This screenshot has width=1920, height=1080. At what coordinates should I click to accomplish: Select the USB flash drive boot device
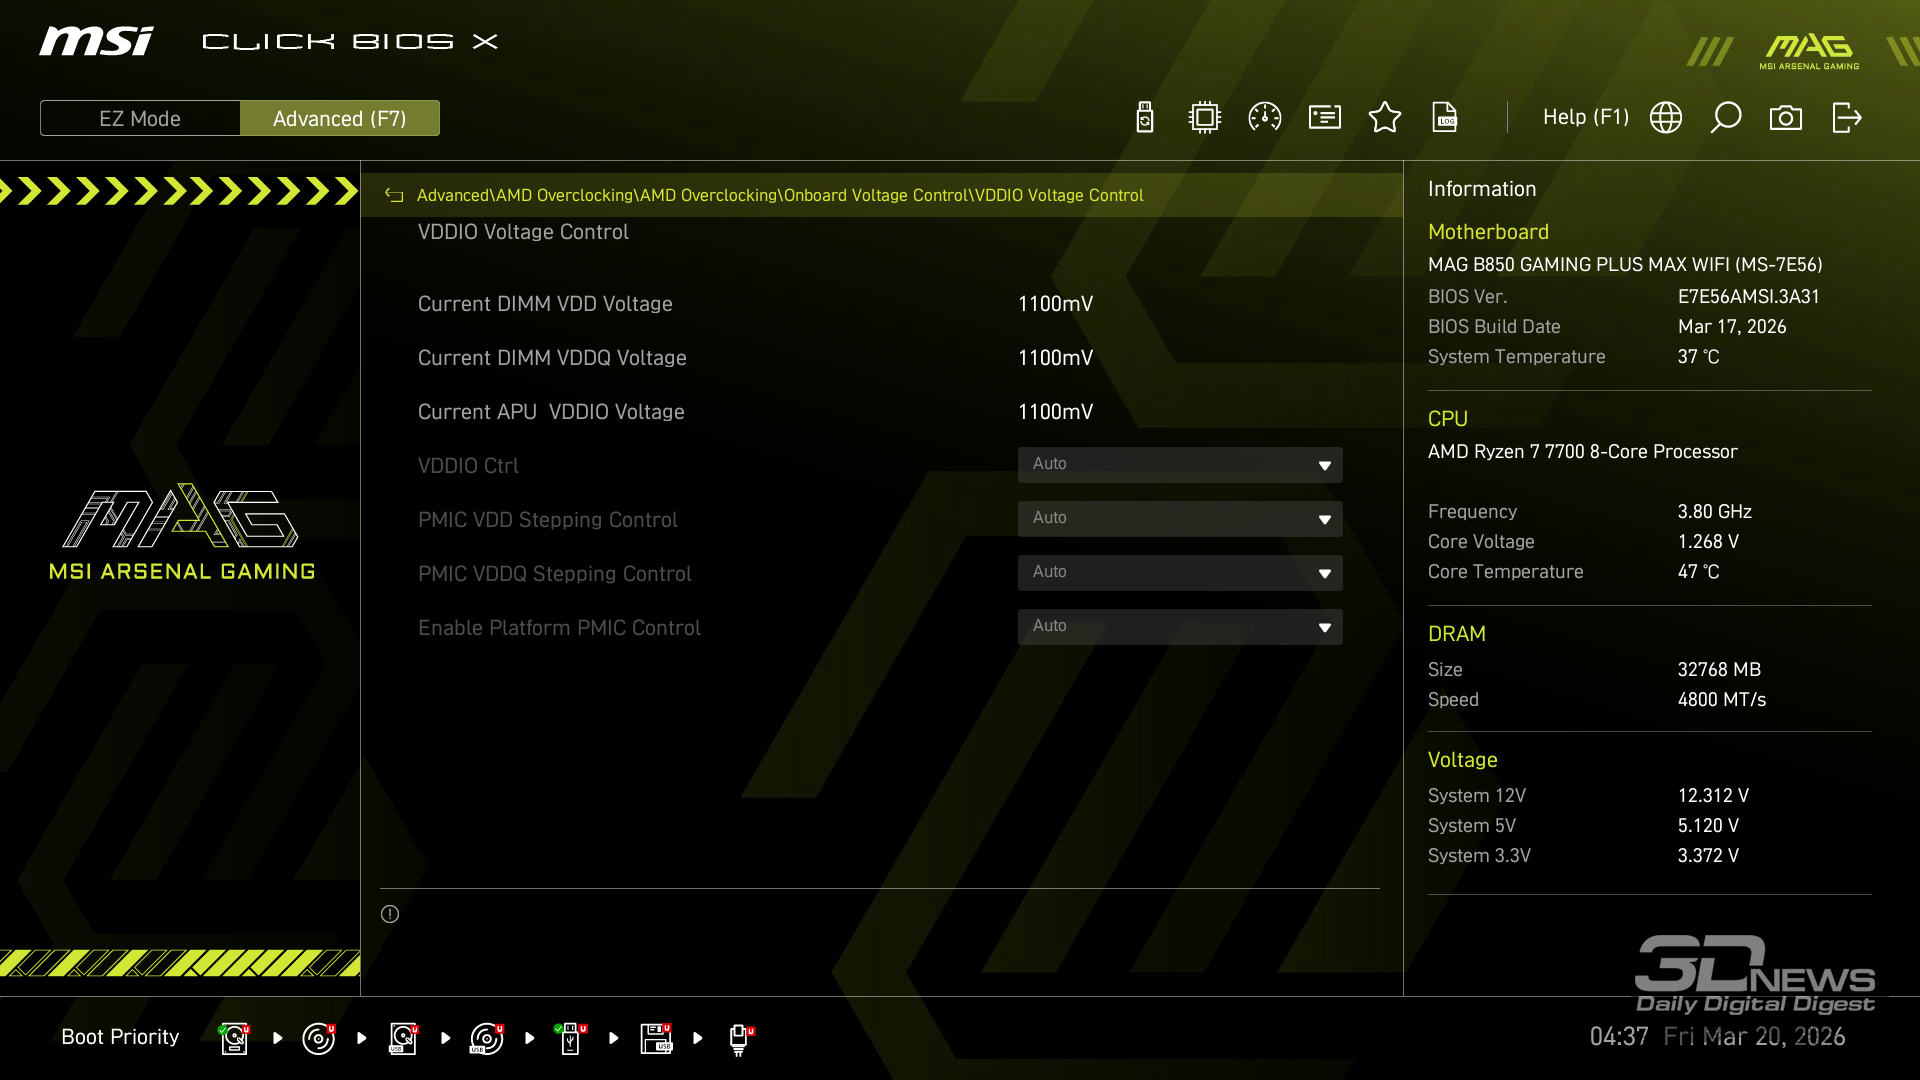point(570,1038)
